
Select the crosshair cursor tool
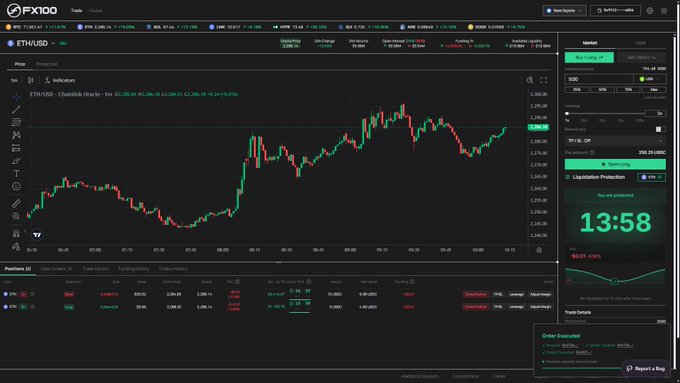[16, 97]
